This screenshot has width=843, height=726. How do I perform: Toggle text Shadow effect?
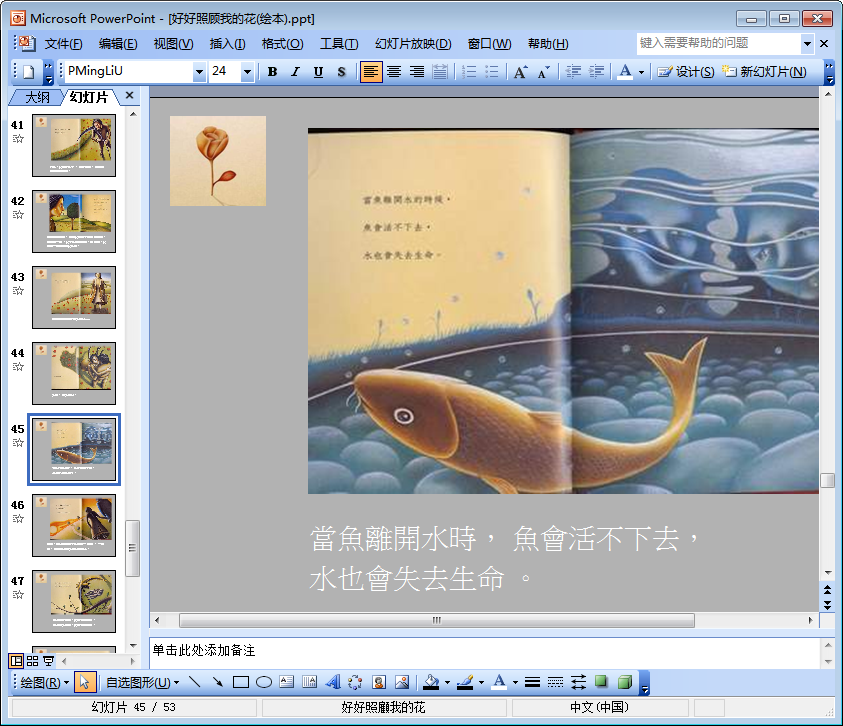click(x=341, y=72)
